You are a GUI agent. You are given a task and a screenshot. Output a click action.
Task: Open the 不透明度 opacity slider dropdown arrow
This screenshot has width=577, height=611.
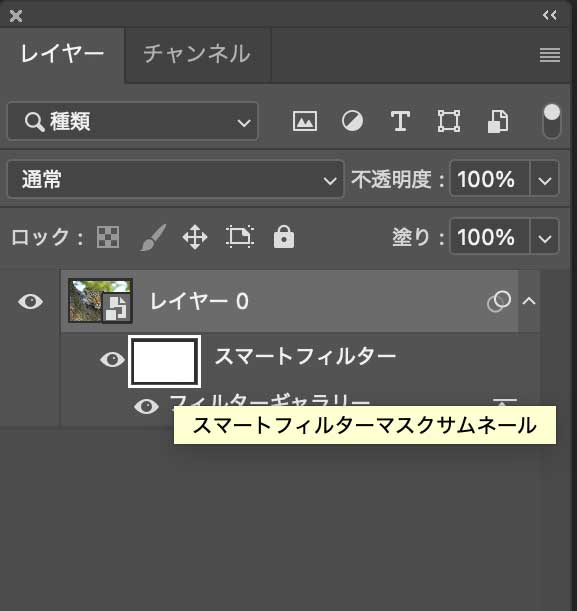coord(544,180)
